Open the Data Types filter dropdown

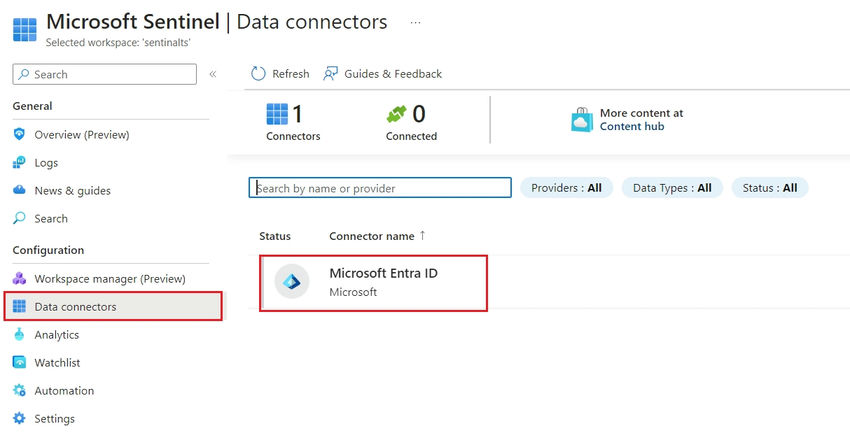[671, 188]
